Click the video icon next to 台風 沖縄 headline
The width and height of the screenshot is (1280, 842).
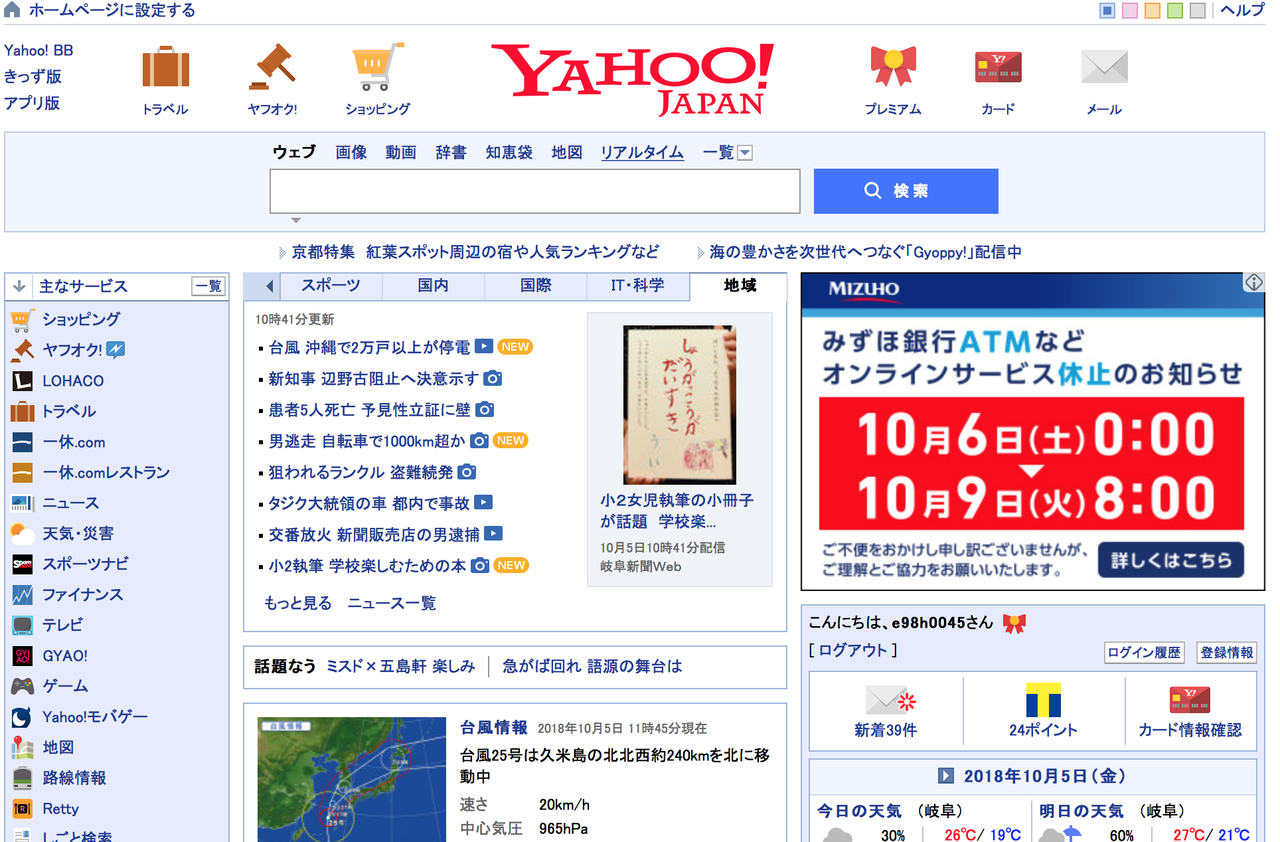click(x=483, y=347)
